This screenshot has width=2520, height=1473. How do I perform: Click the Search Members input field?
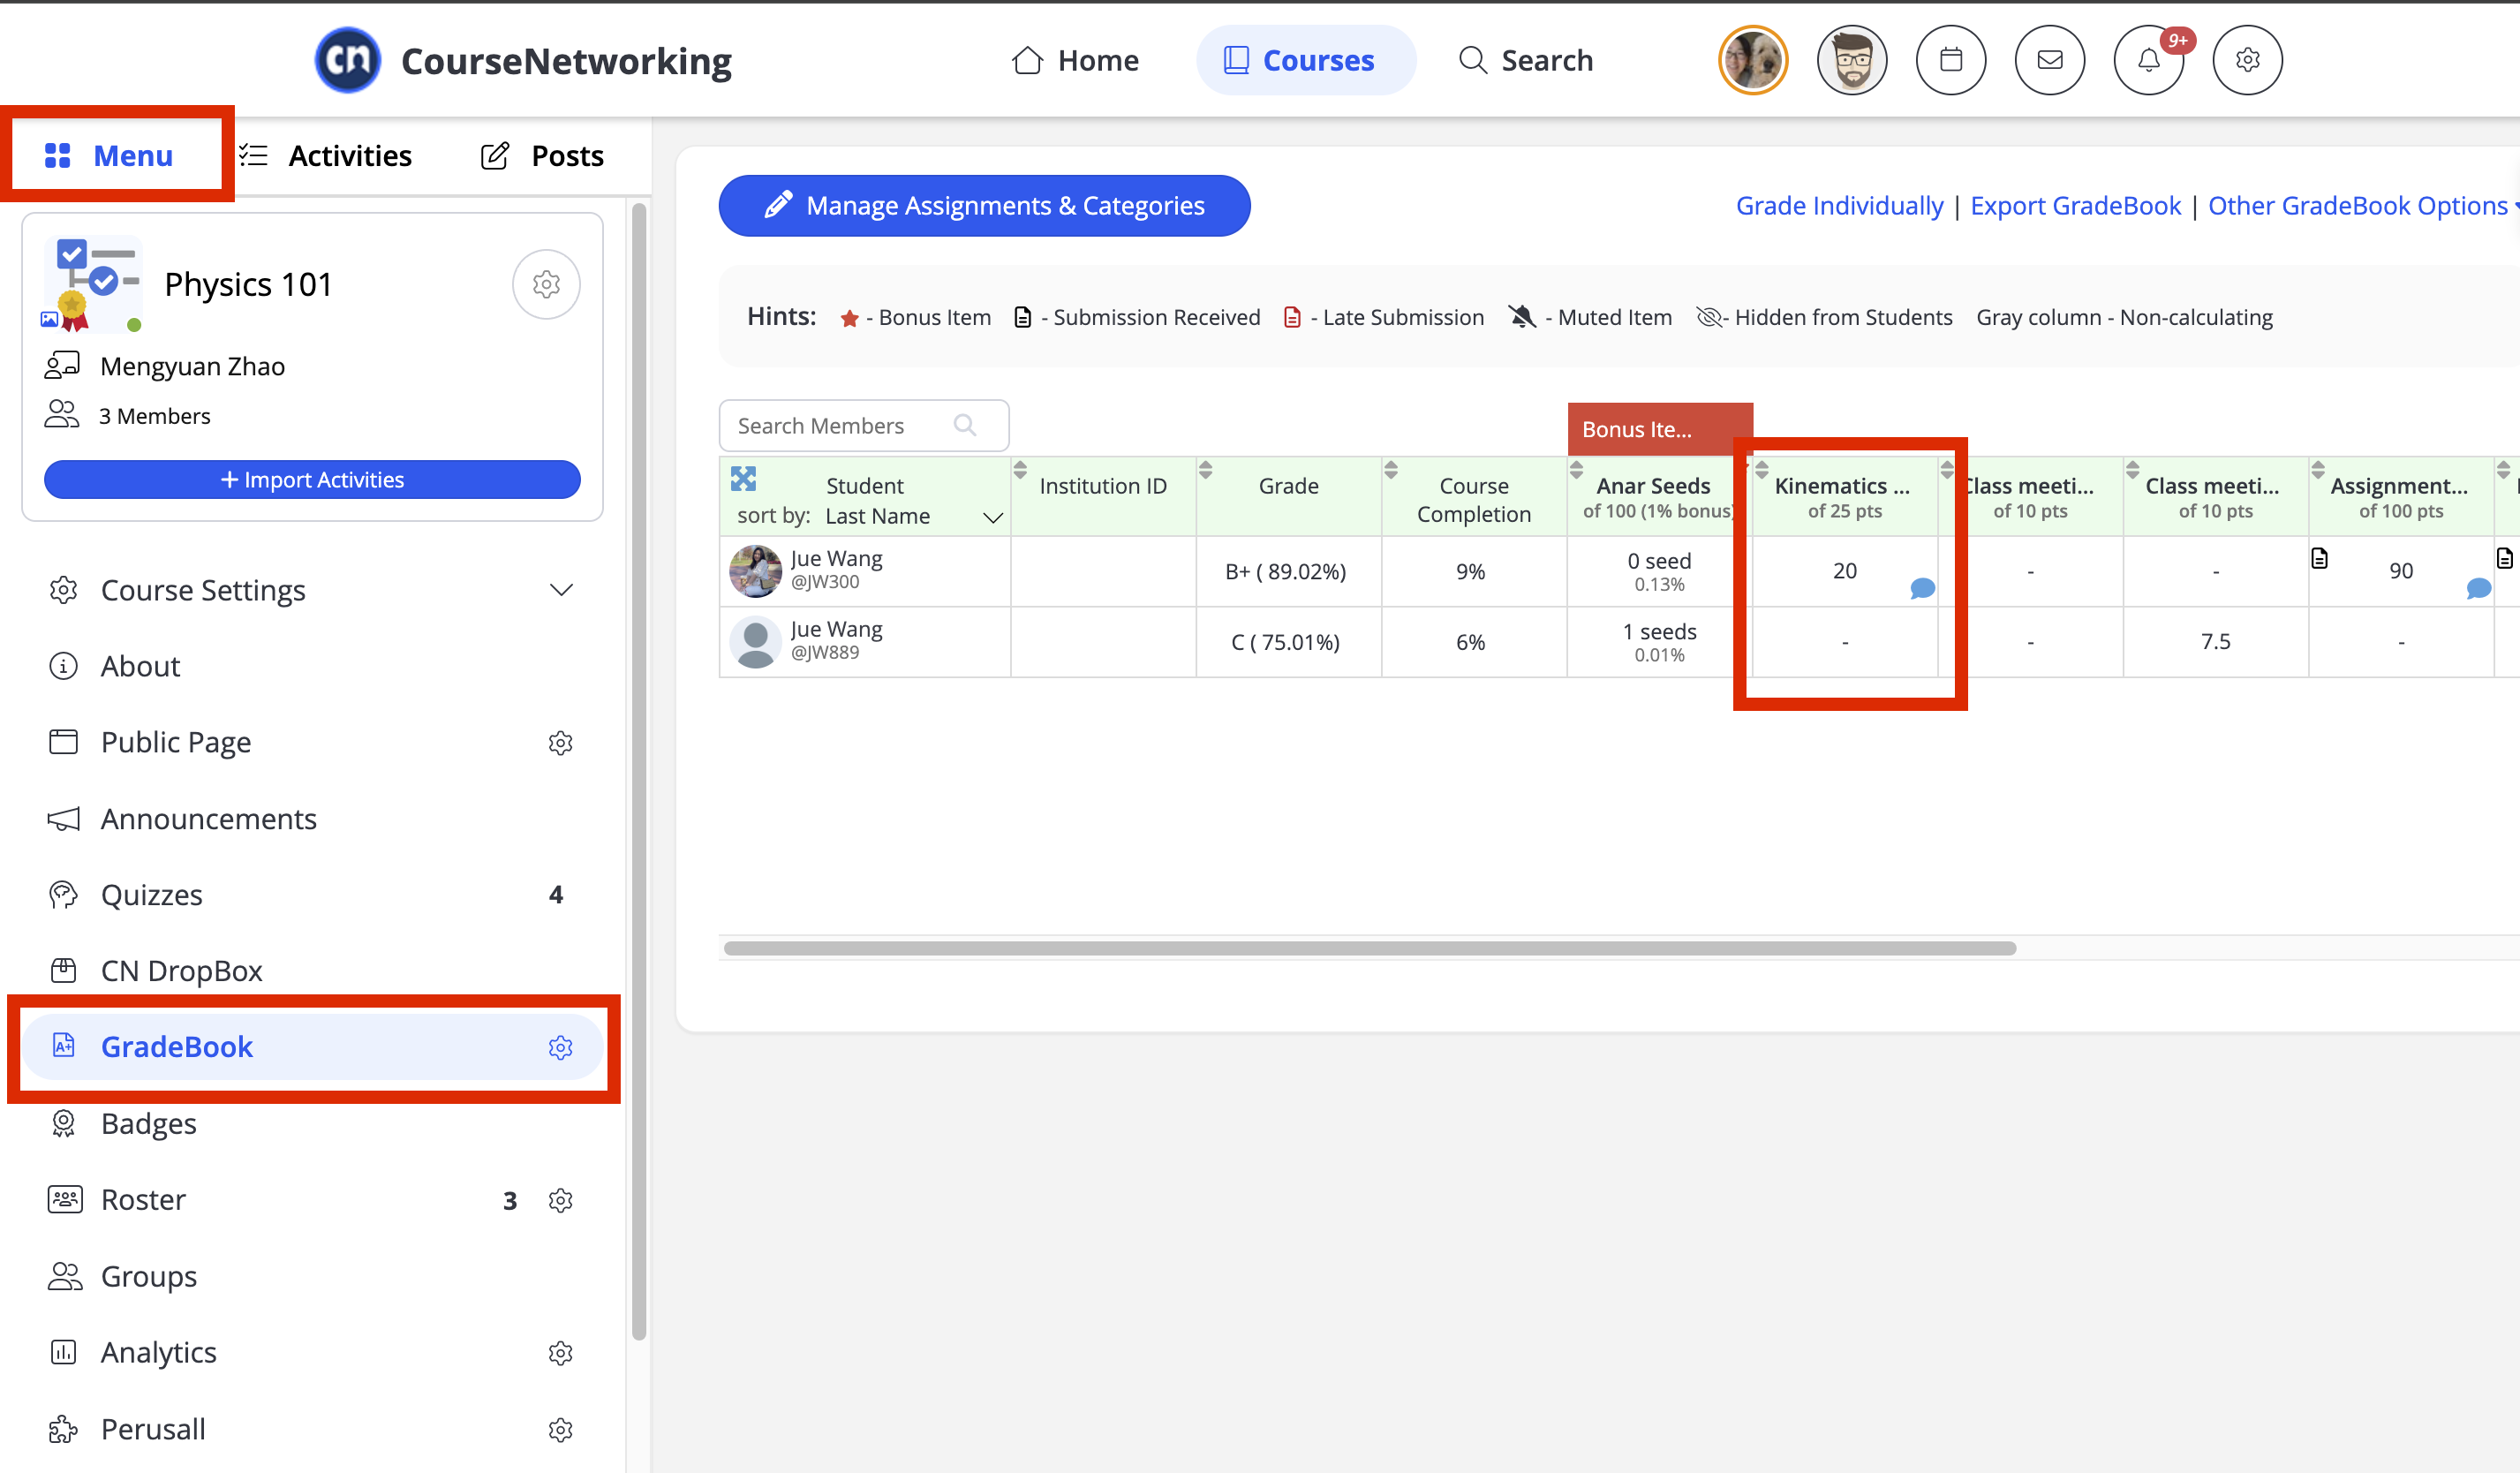pyautogui.click(x=864, y=426)
